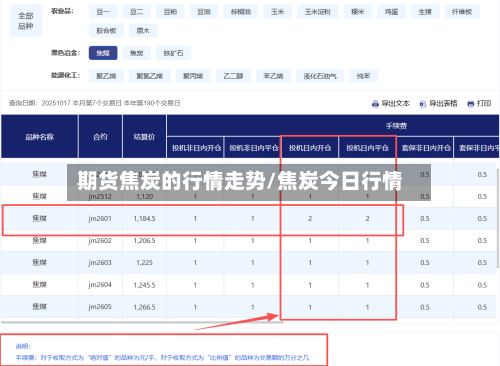The image size is (500, 366).
Task: Click the 查询日期 20251017 info text
Action: coord(94,103)
